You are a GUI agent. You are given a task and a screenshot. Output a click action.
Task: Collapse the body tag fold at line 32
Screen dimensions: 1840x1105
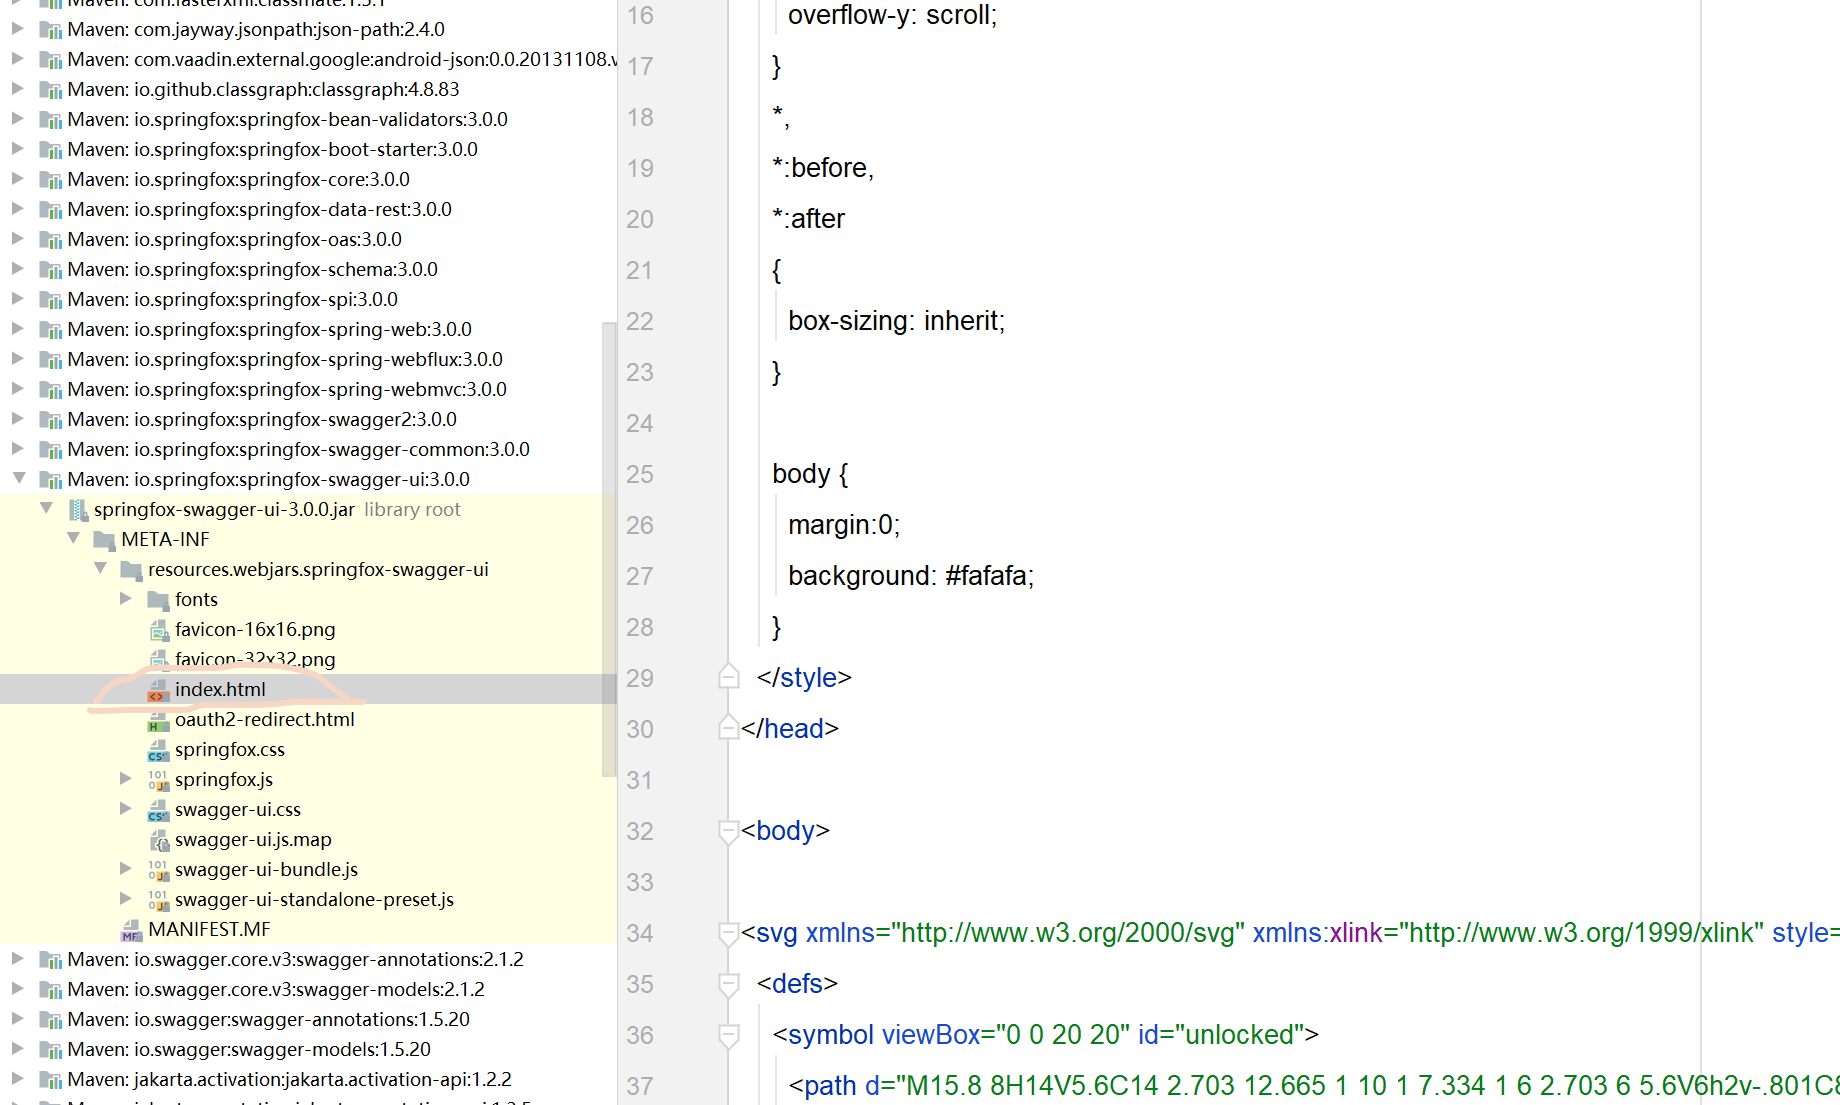point(729,831)
